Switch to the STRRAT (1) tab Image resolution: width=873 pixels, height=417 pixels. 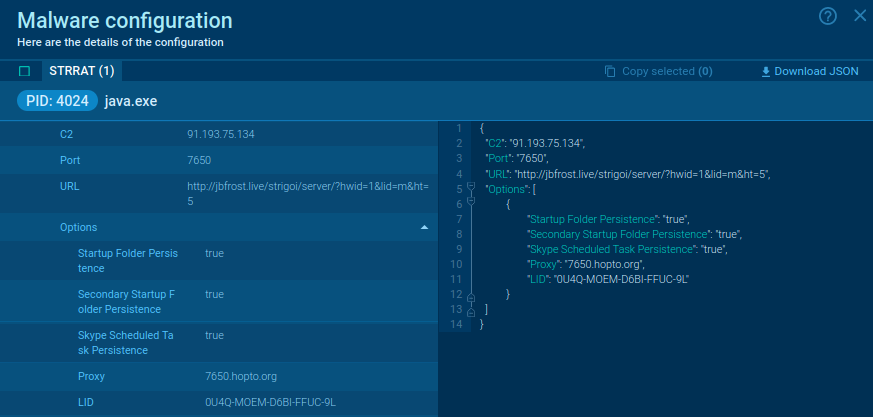(82, 71)
